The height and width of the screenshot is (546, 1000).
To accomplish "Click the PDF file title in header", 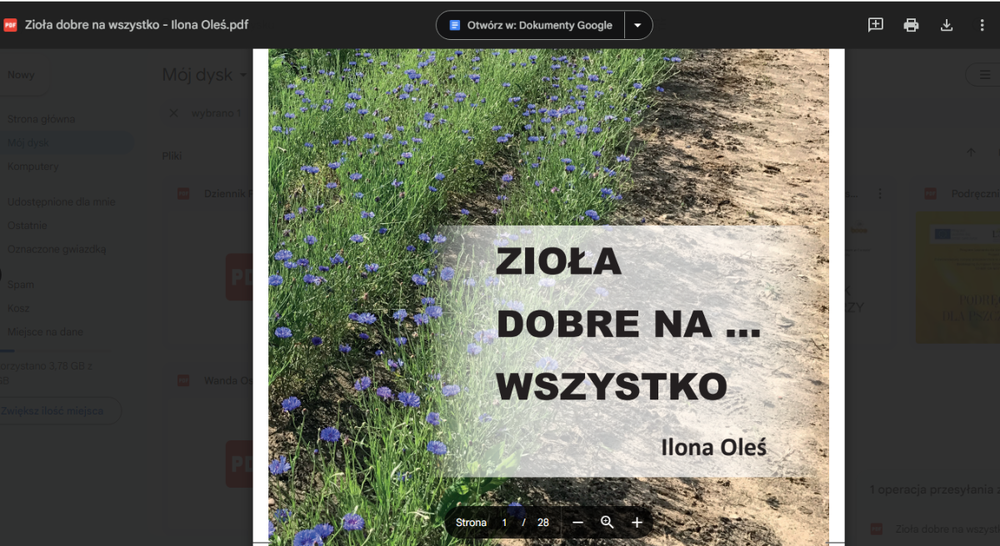I will (136, 26).
